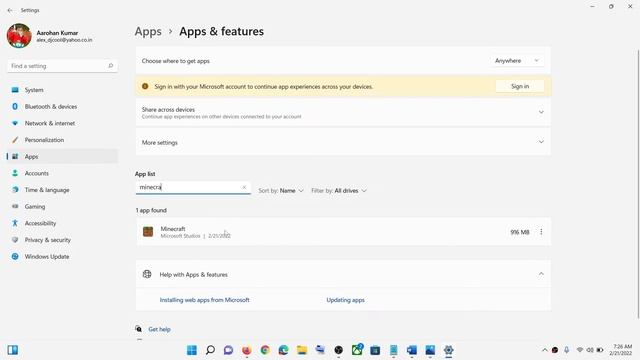Open the Anywhere dropdown for app sources
The width and height of the screenshot is (640, 360).
pyautogui.click(x=517, y=61)
